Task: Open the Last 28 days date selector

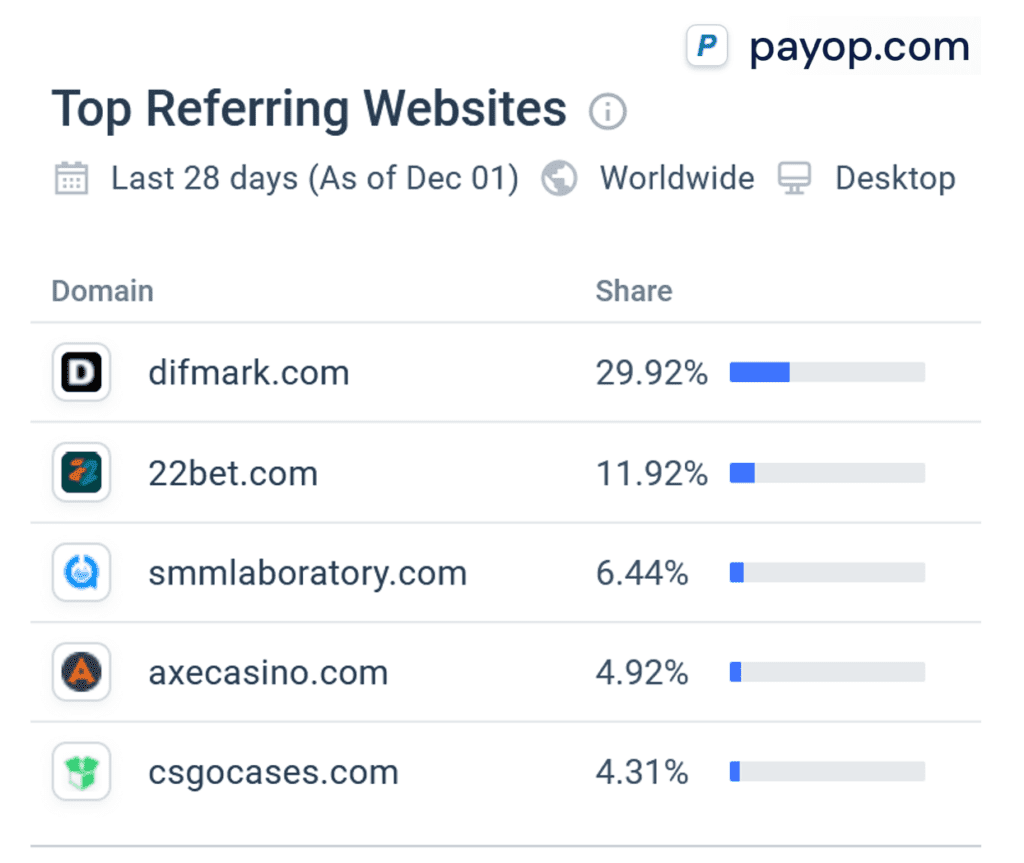Action: pos(314,178)
